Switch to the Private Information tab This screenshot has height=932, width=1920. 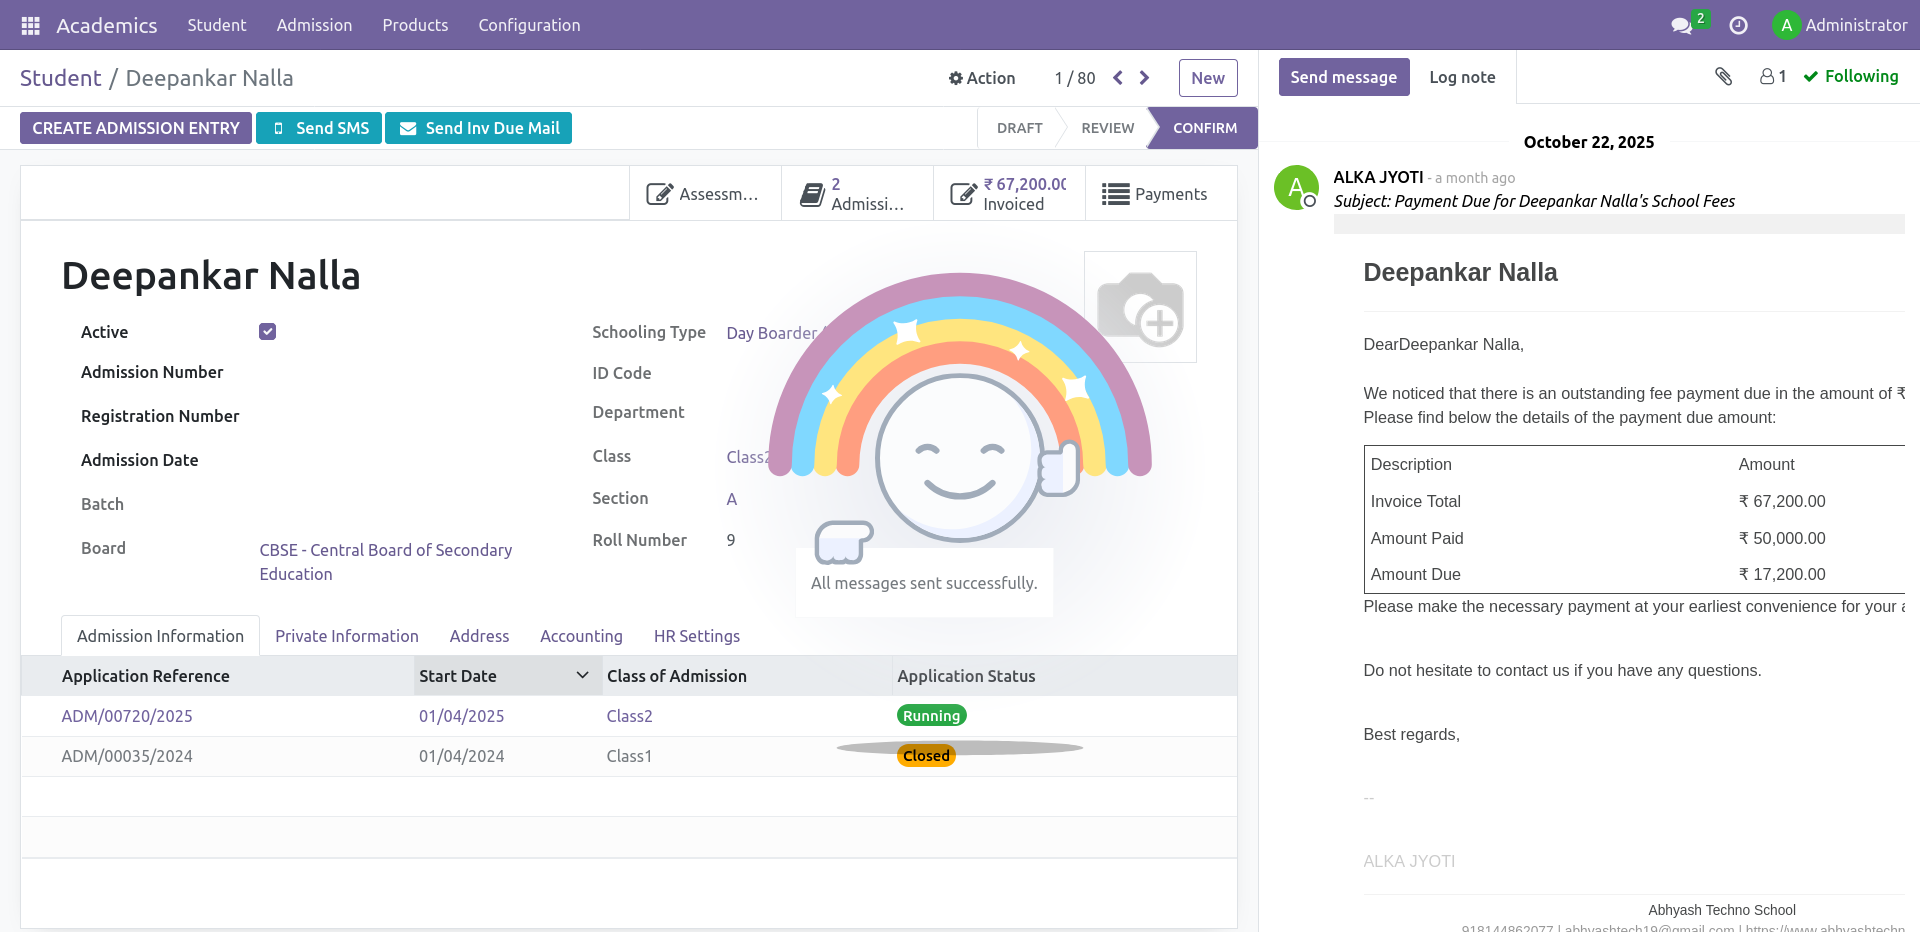click(x=346, y=636)
